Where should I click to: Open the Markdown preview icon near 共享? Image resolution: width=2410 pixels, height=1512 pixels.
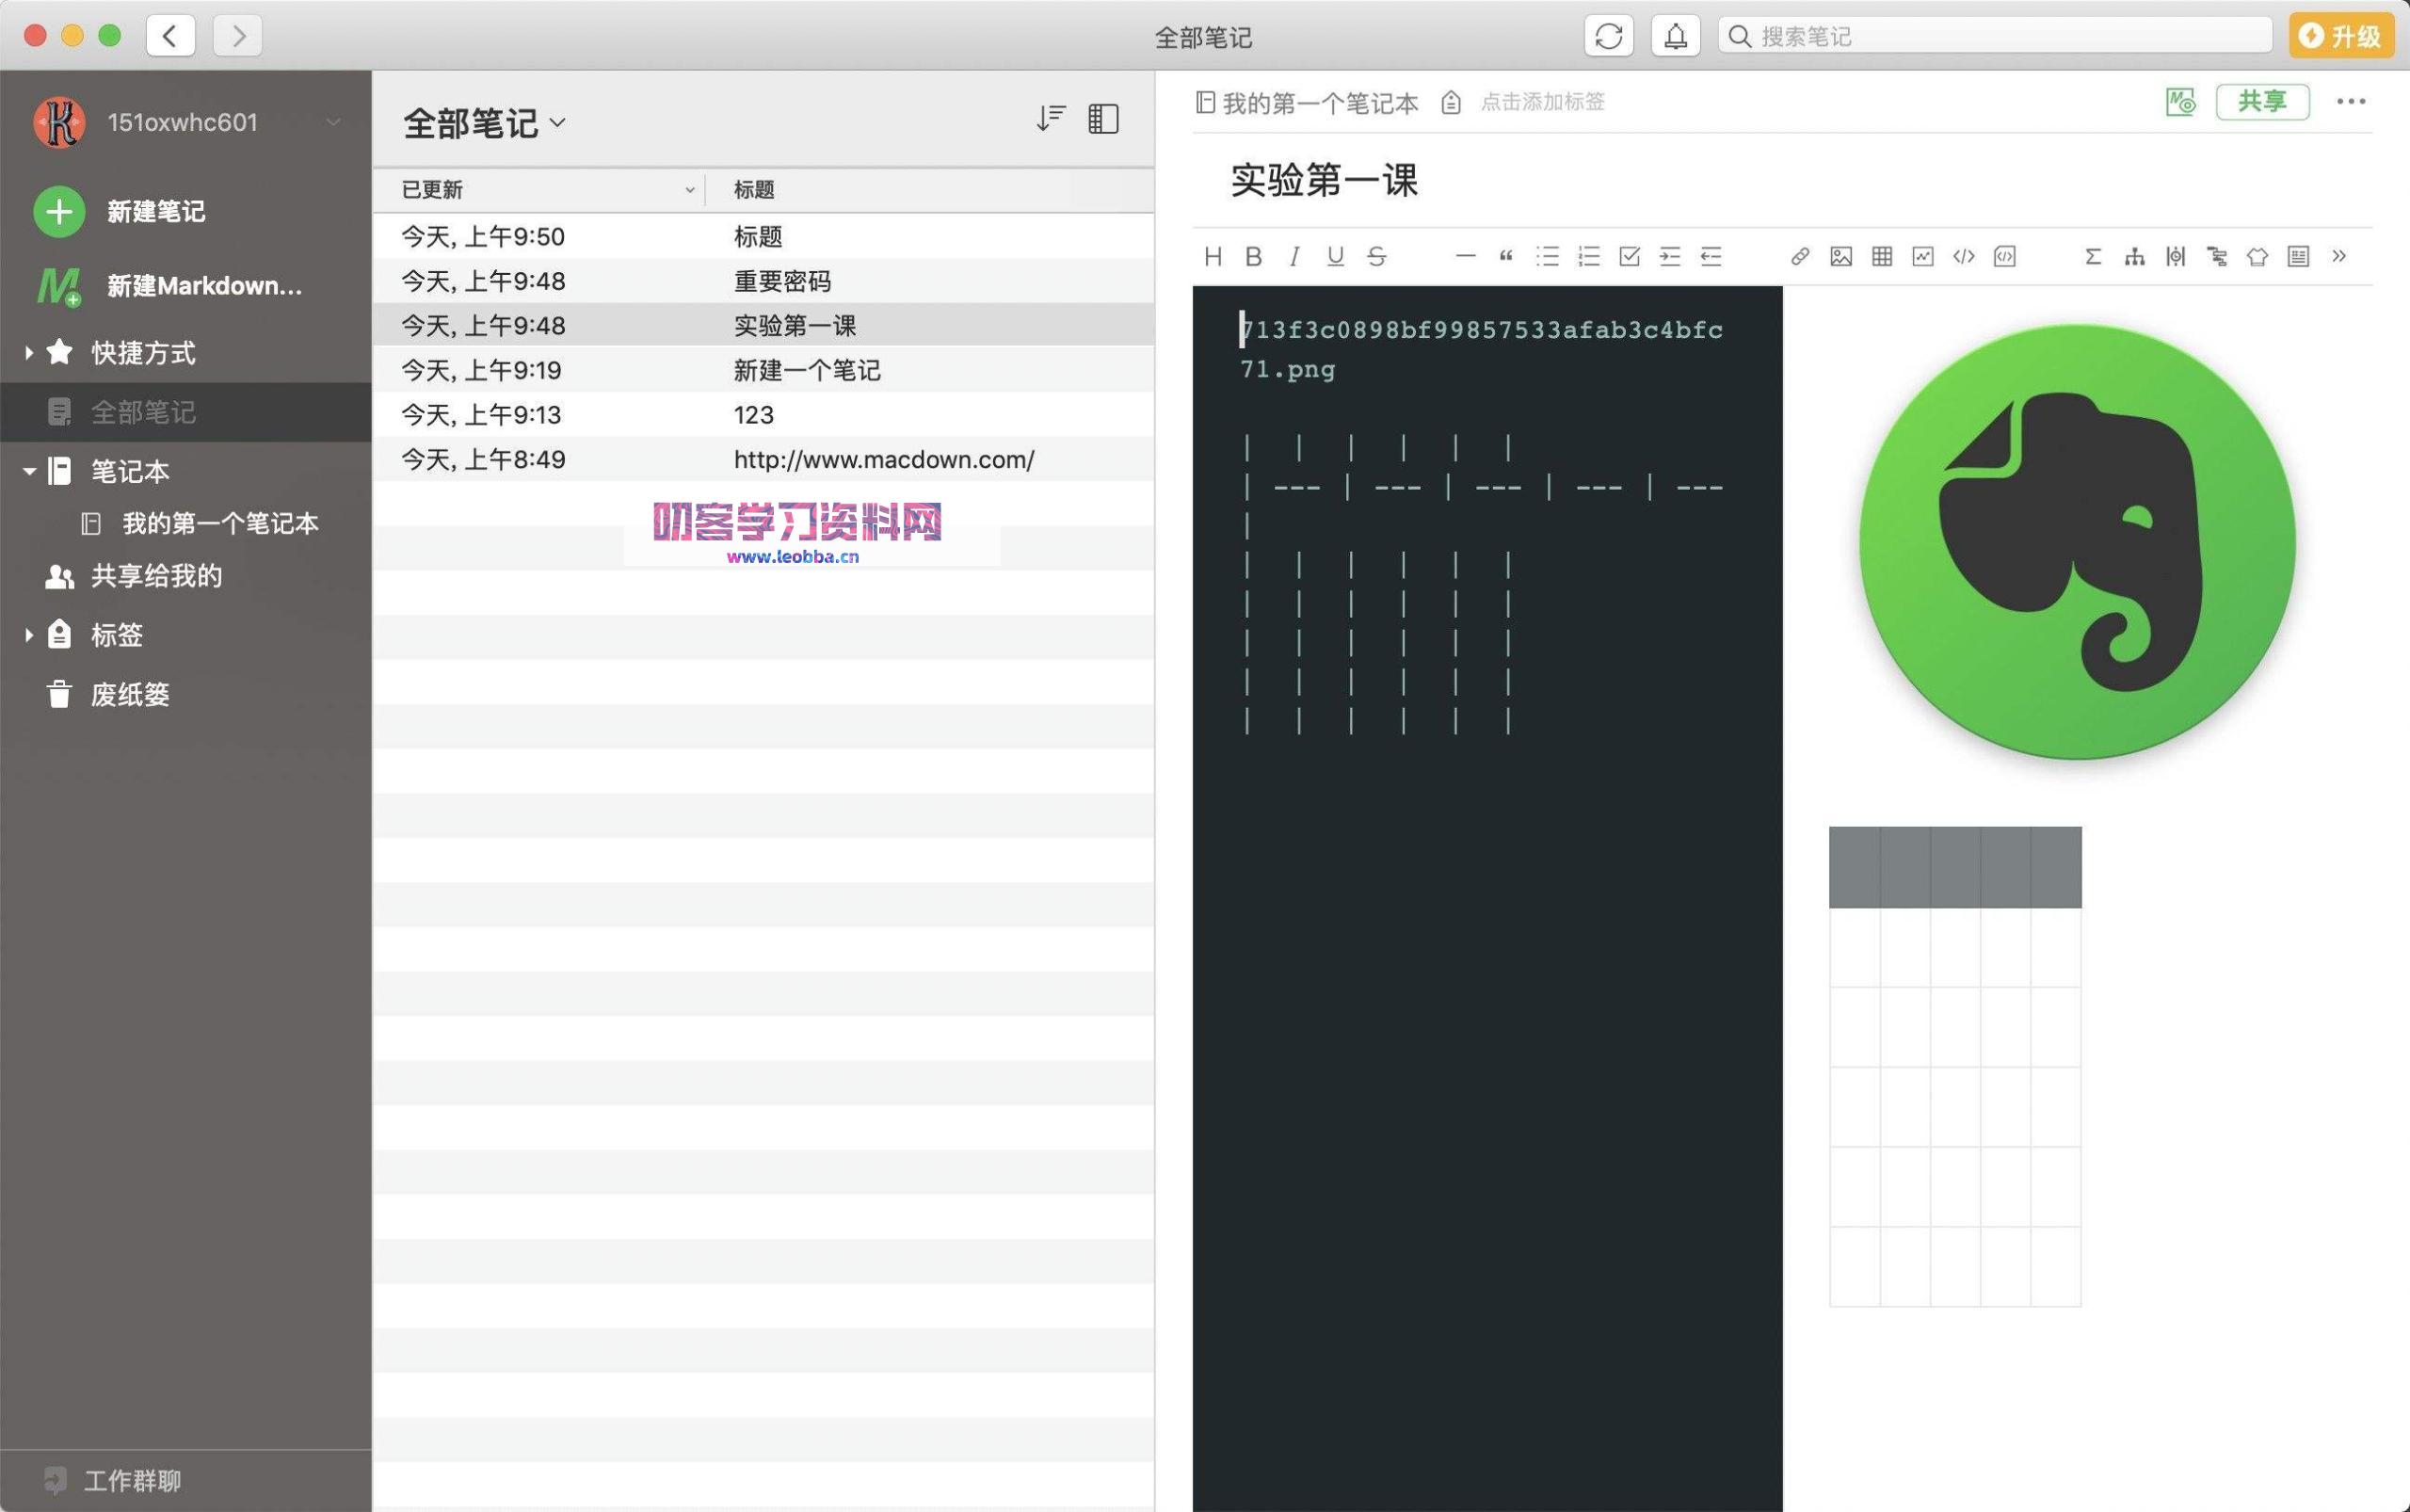point(2182,101)
